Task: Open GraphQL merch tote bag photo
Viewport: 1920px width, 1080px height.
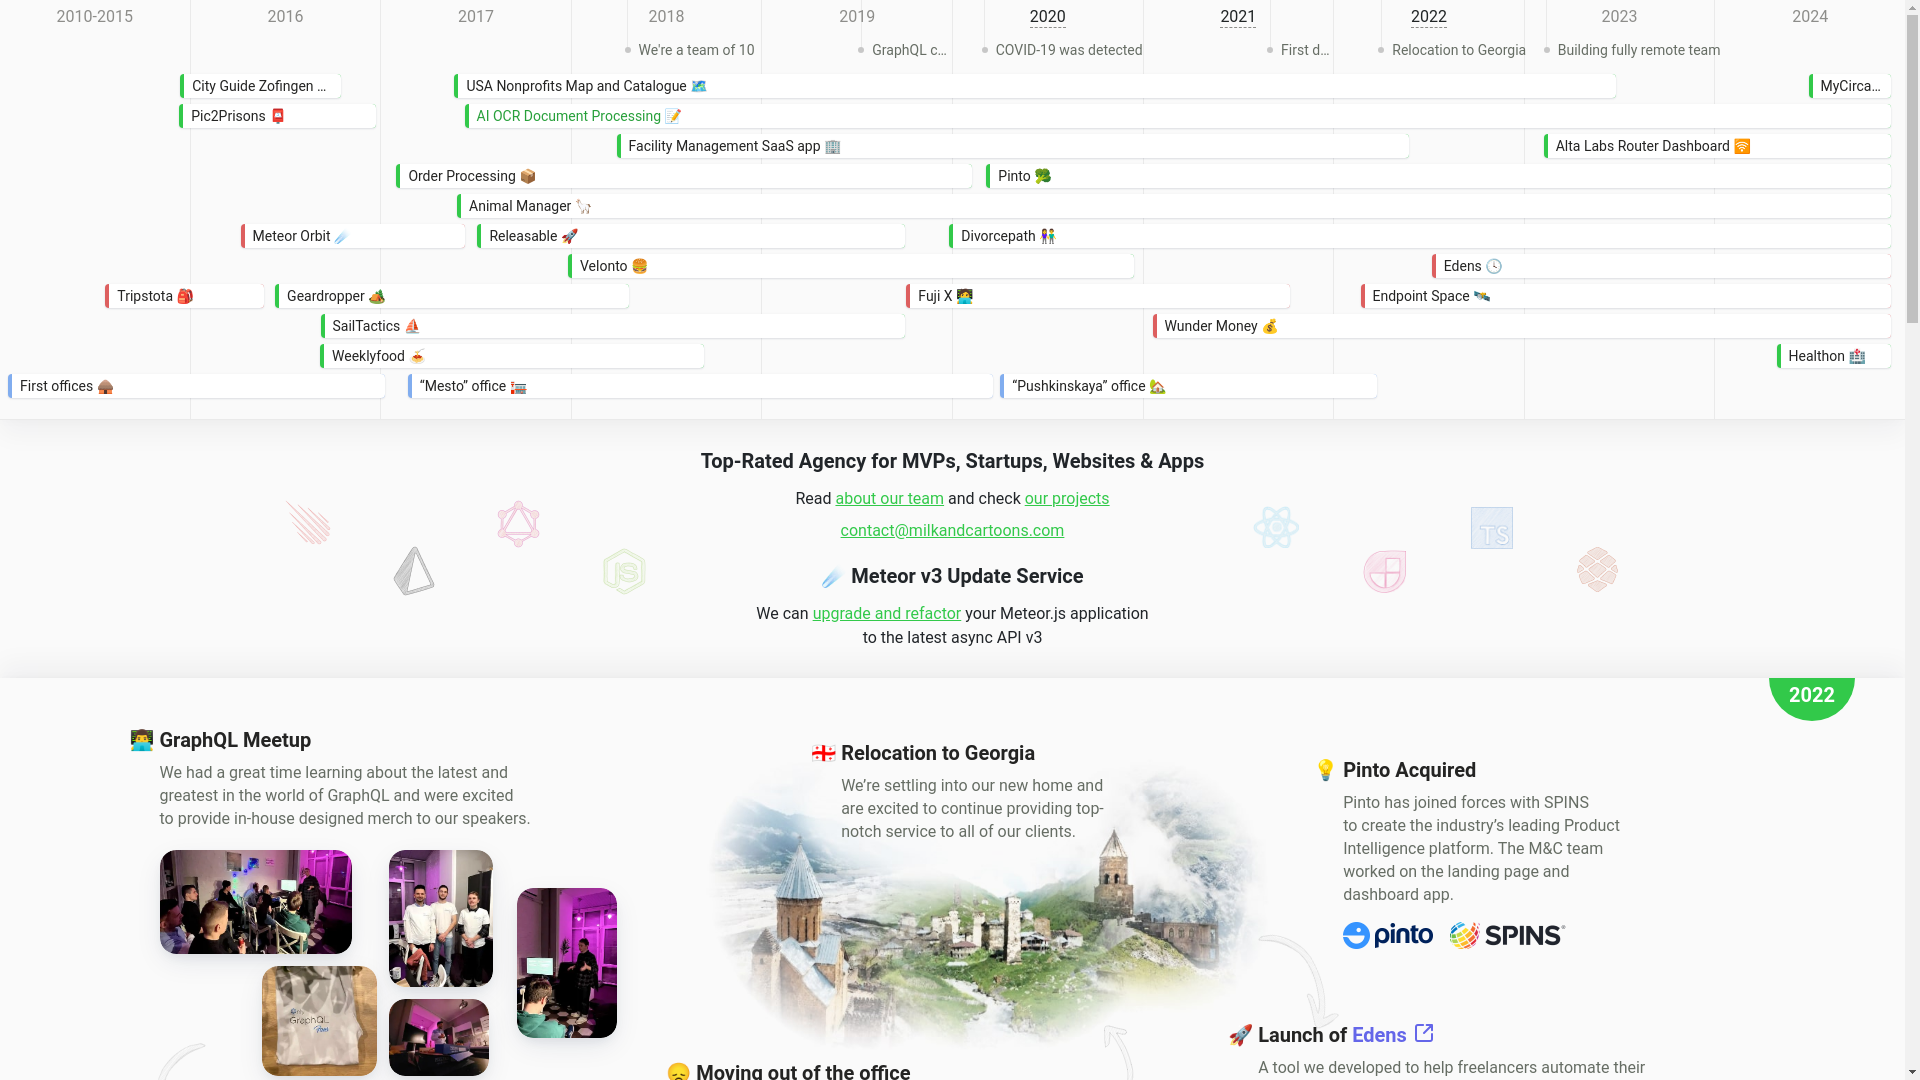Action: click(x=319, y=1021)
